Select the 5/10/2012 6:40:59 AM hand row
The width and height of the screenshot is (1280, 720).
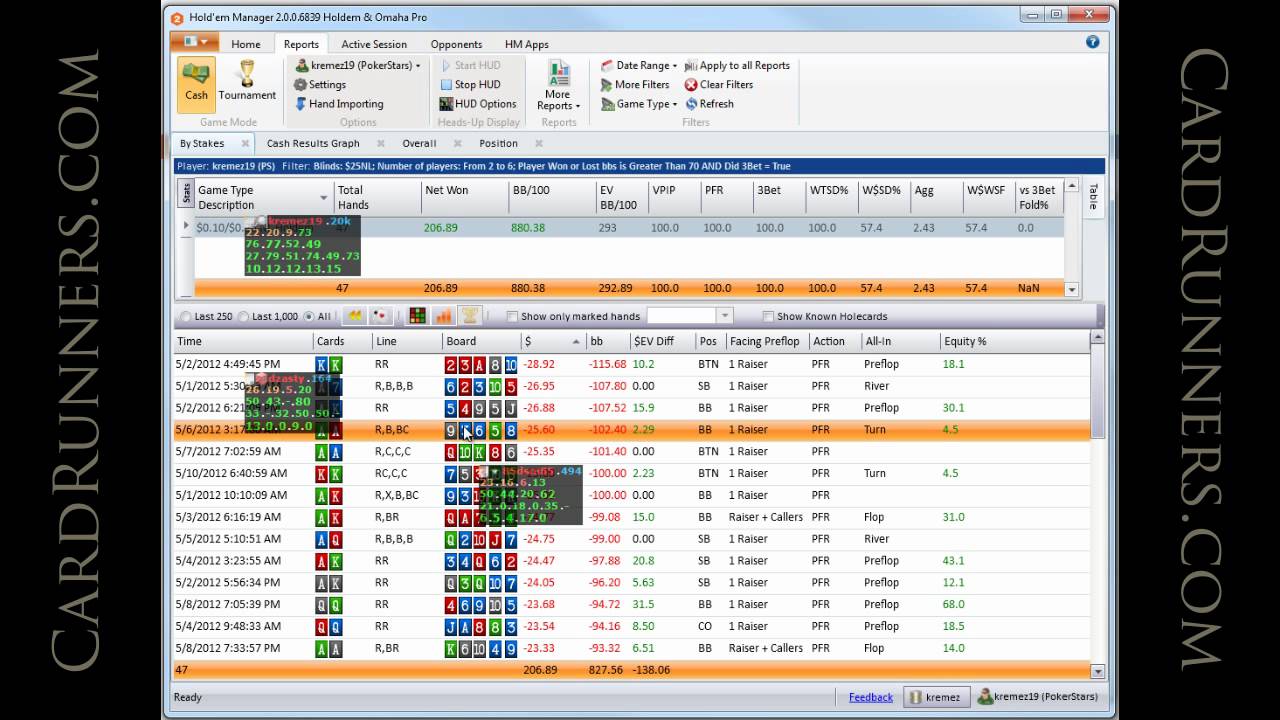click(632, 473)
